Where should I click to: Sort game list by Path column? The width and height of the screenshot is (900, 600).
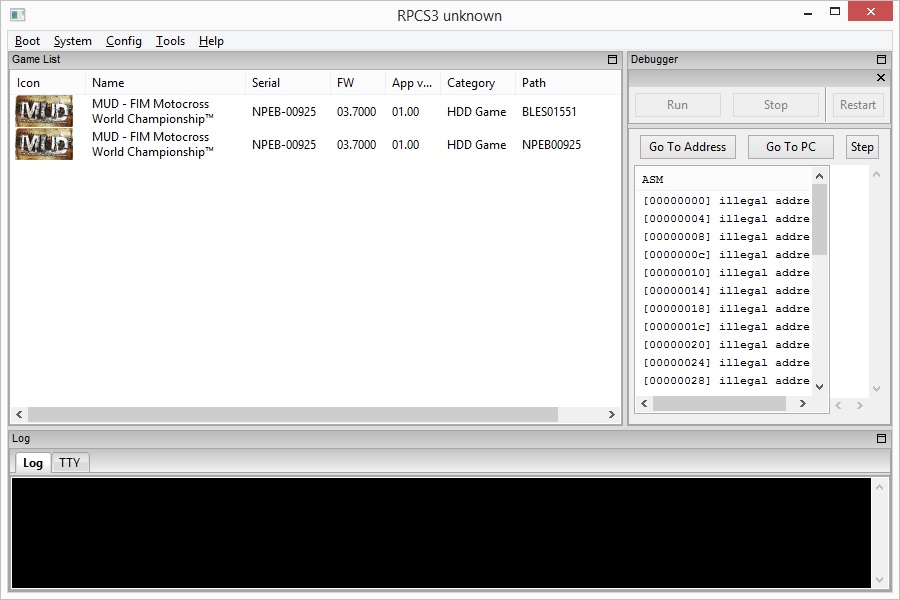[x=568, y=83]
